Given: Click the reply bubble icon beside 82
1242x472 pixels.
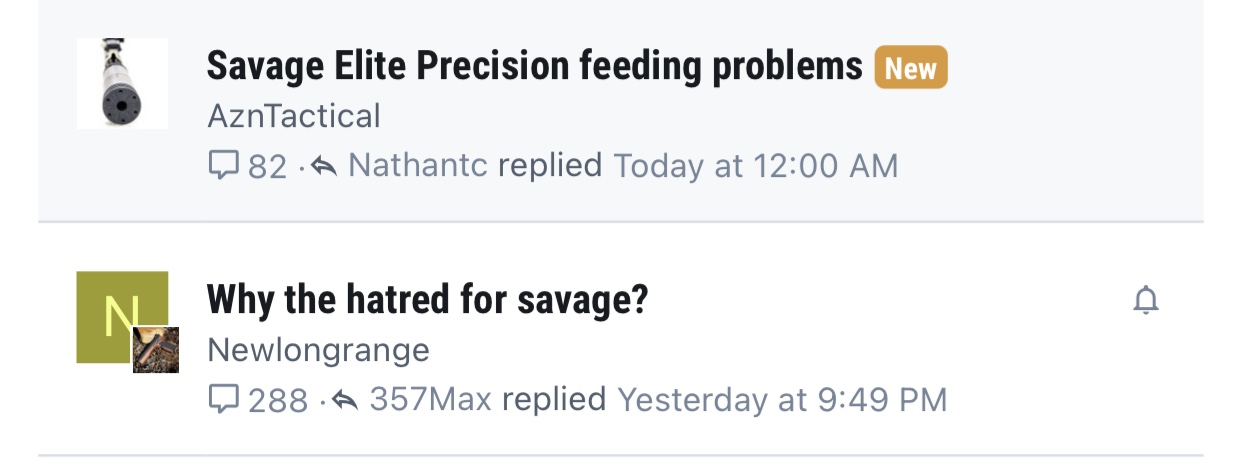Looking at the screenshot, I should pos(222,165).
